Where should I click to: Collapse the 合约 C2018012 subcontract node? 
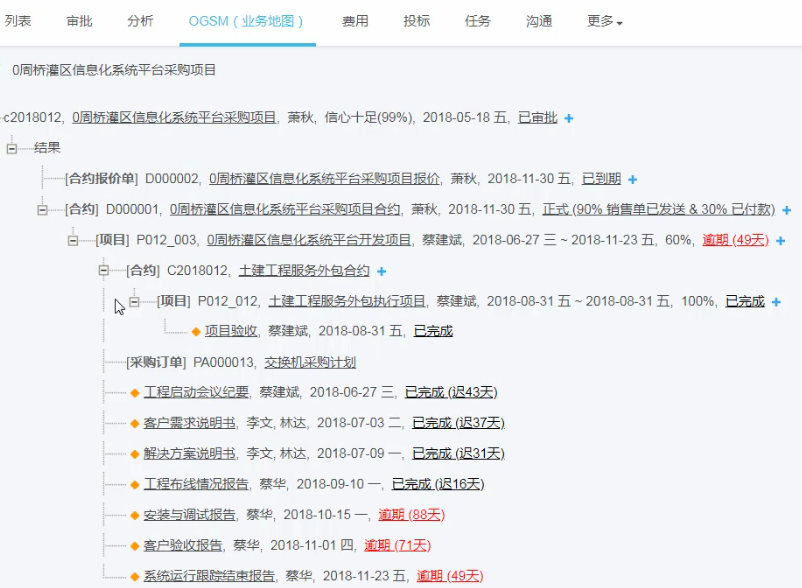pos(105,271)
